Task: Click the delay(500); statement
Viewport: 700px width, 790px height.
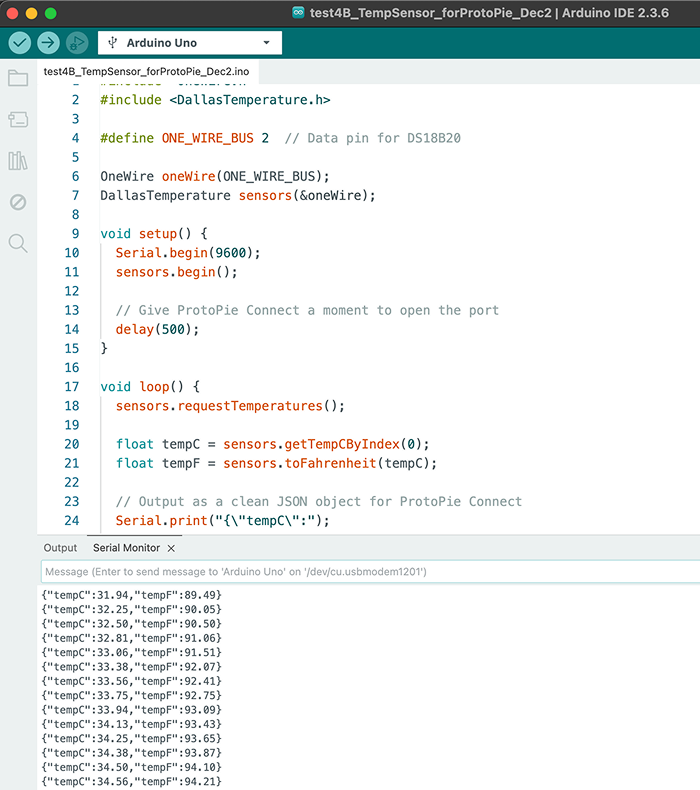Action: point(157,330)
